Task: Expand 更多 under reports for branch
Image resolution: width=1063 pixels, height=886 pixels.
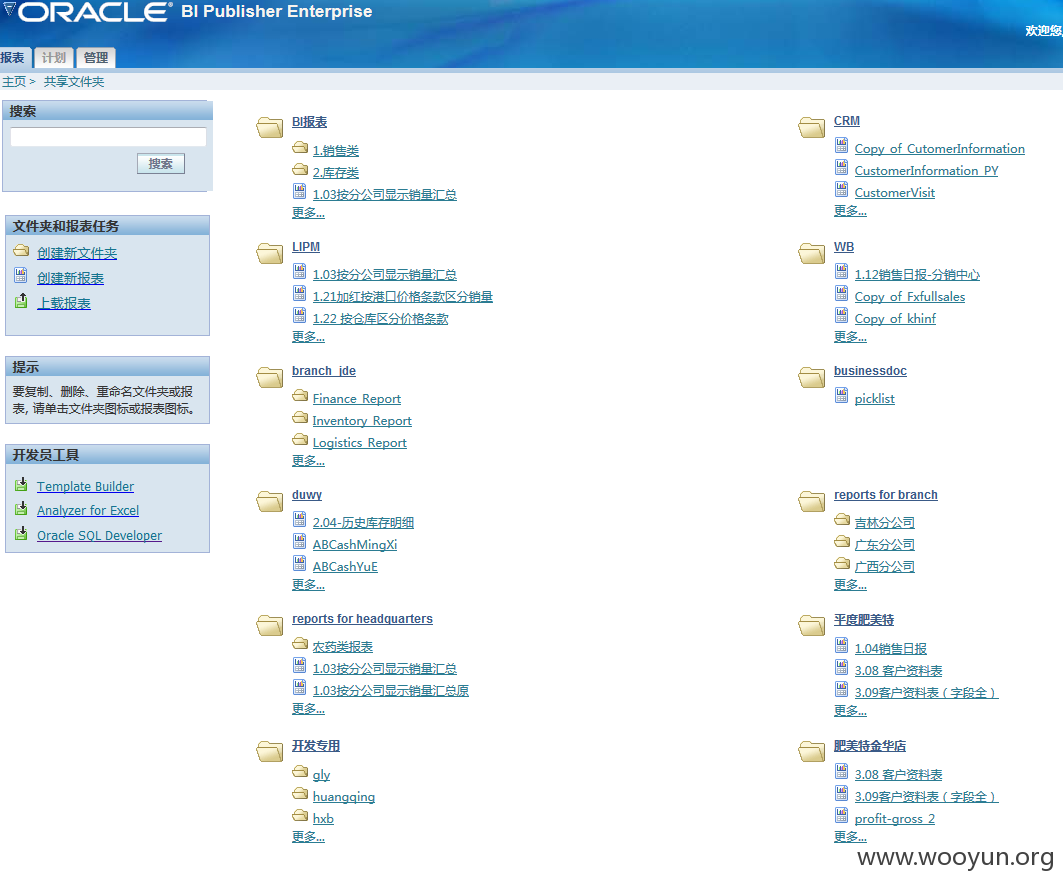Action: (x=850, y=585)
